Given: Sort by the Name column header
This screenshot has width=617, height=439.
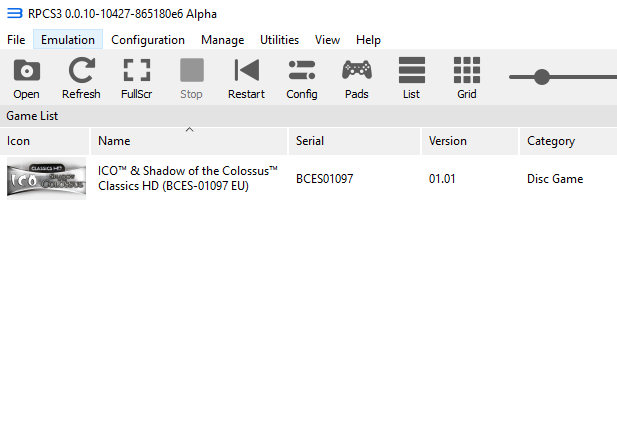Looking at the screenshot, I should click(189, 141).
